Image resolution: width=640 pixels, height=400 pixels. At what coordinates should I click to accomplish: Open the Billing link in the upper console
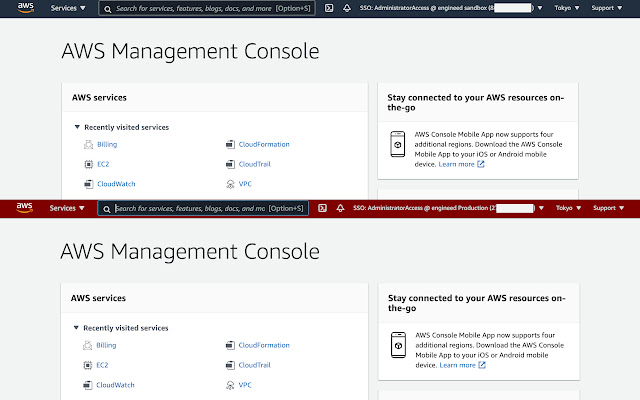point(107,144)
